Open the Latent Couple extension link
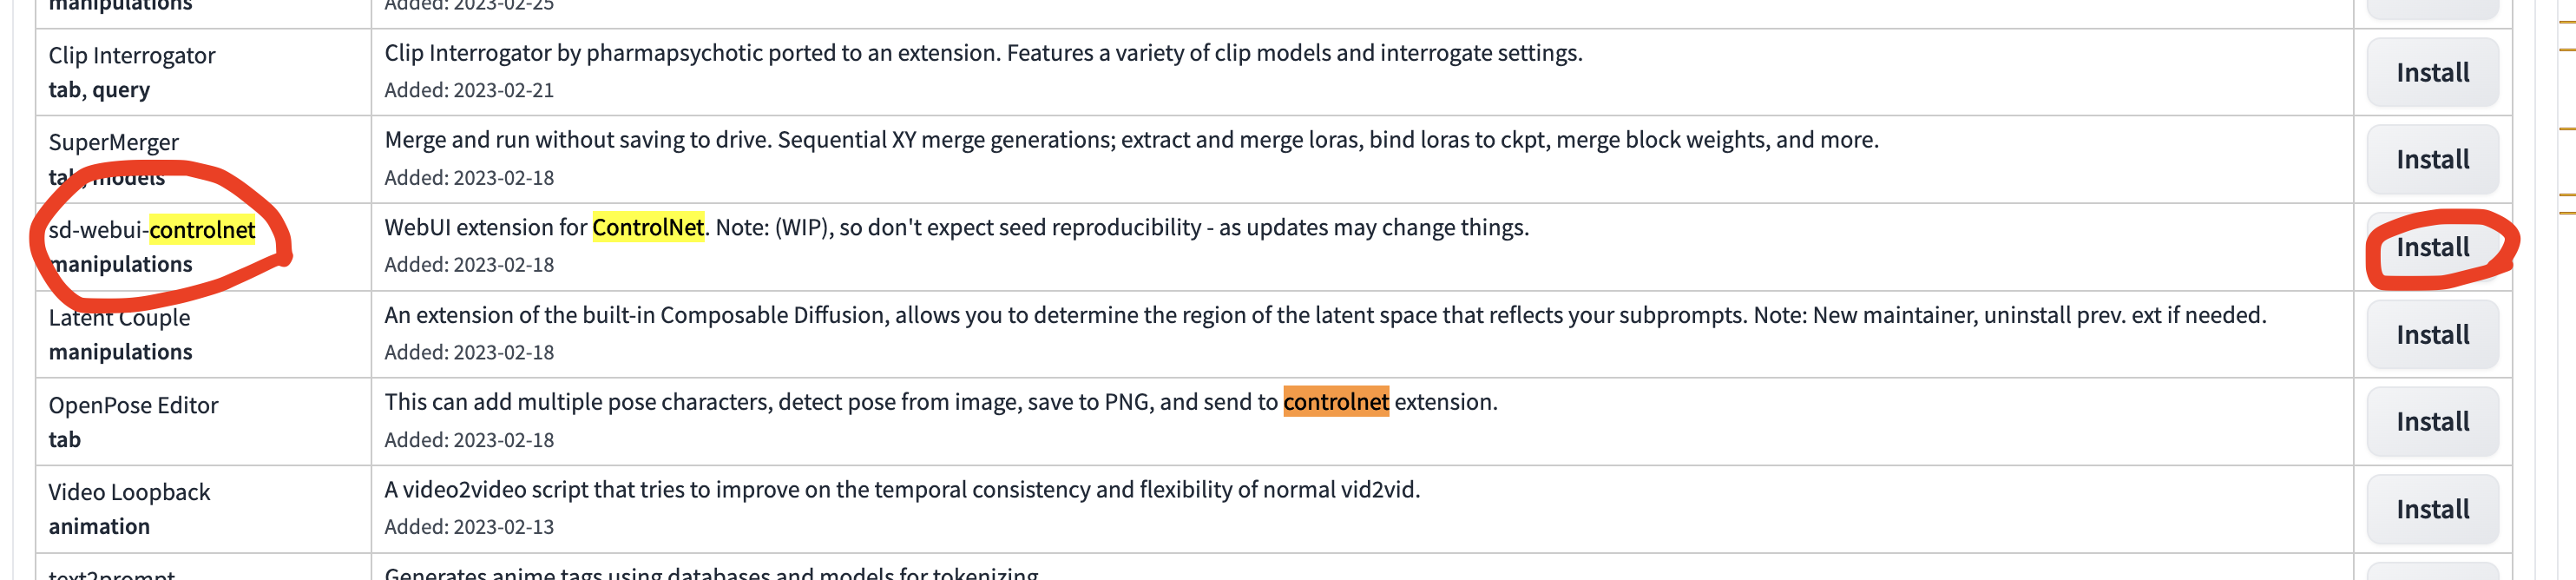Screen dimensions: 2576x580 (x=119, y=318)
